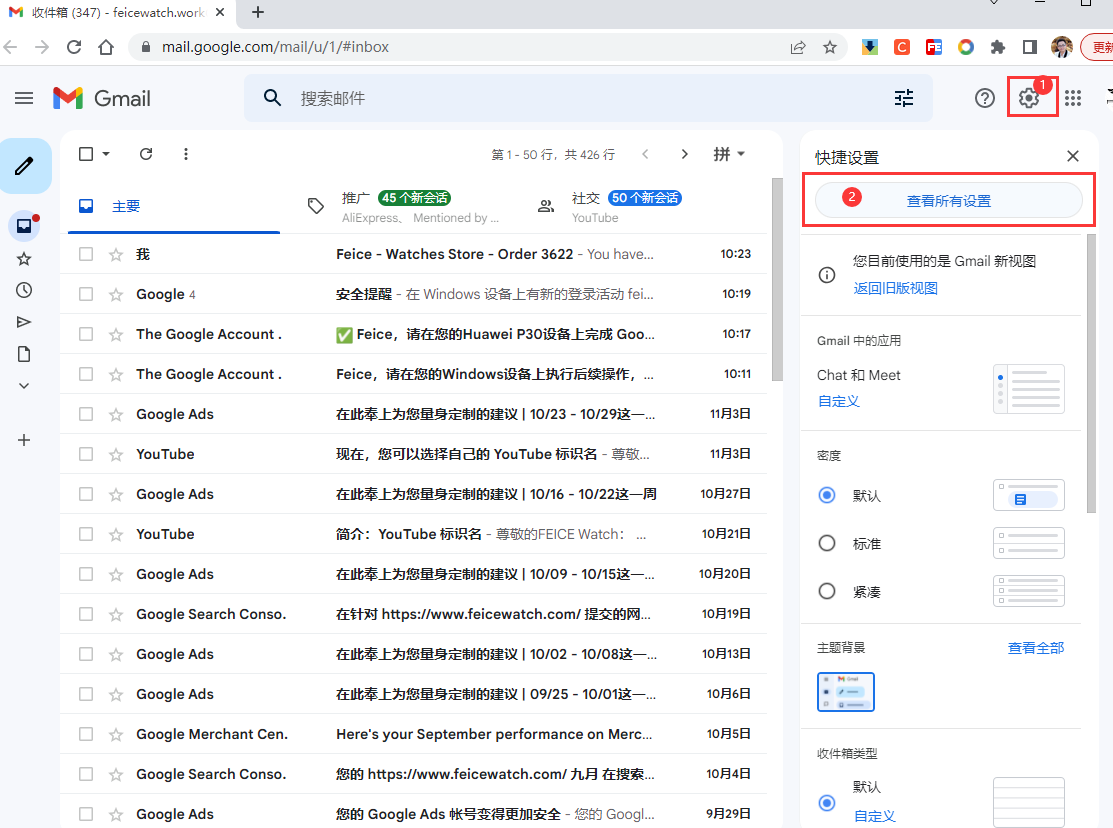
Task: Open the Huawei P30 Google Account email
Action: (413, 334)
